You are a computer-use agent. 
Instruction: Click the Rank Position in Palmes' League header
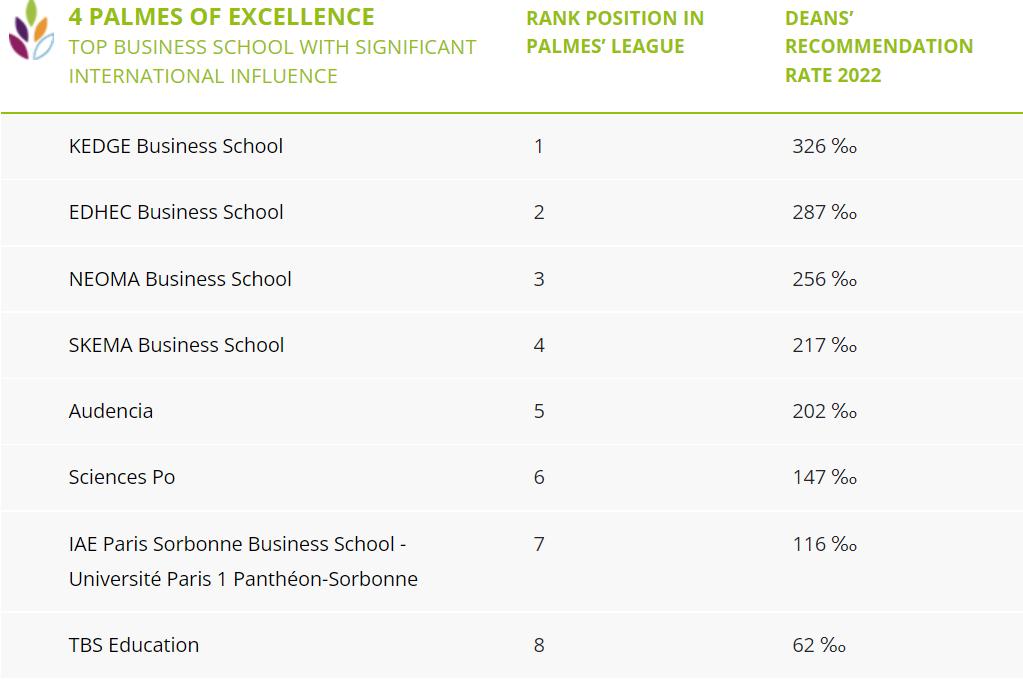tap(615, 32)
